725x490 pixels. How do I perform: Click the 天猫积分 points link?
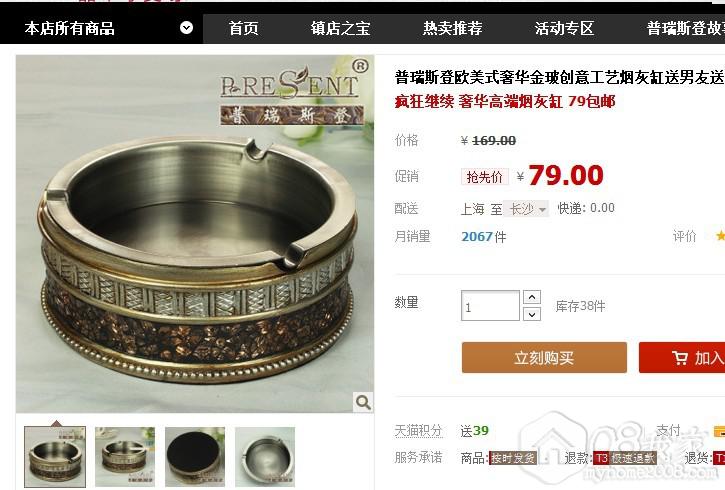tap(418, 431)
